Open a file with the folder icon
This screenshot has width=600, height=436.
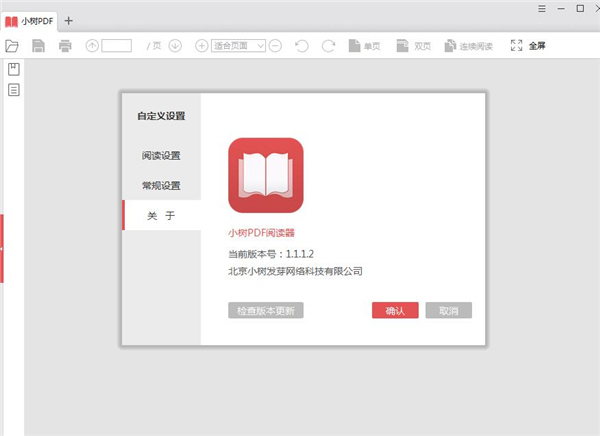coord(12,46)
